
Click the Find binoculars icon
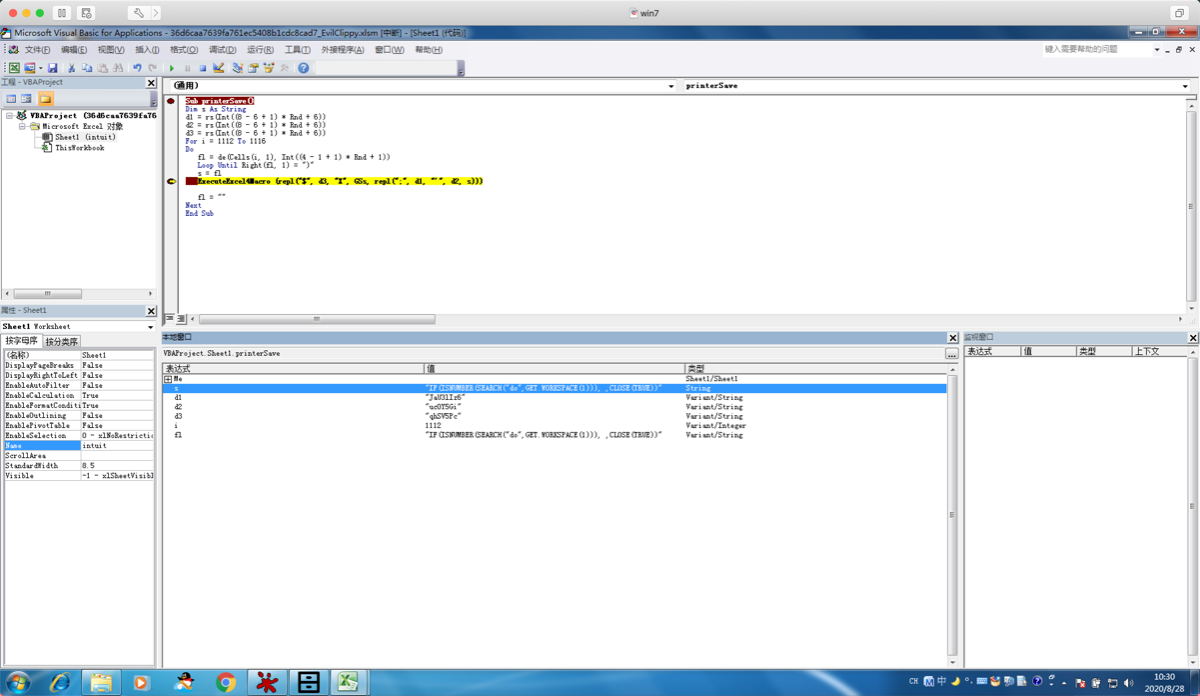click(x=118, y=68)
